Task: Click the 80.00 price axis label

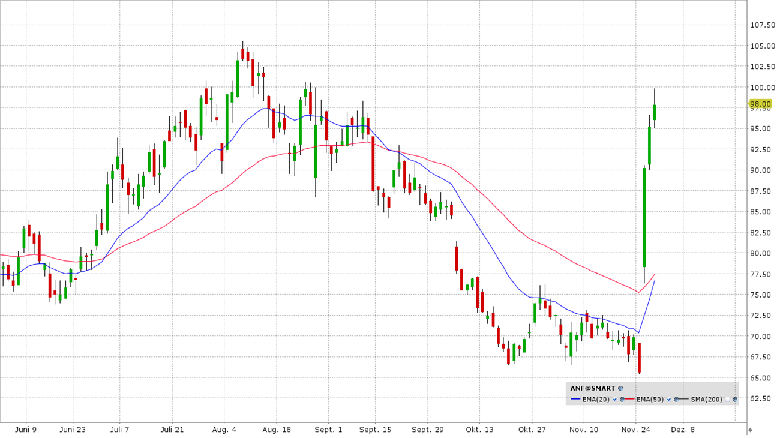Action: [761, 253]
